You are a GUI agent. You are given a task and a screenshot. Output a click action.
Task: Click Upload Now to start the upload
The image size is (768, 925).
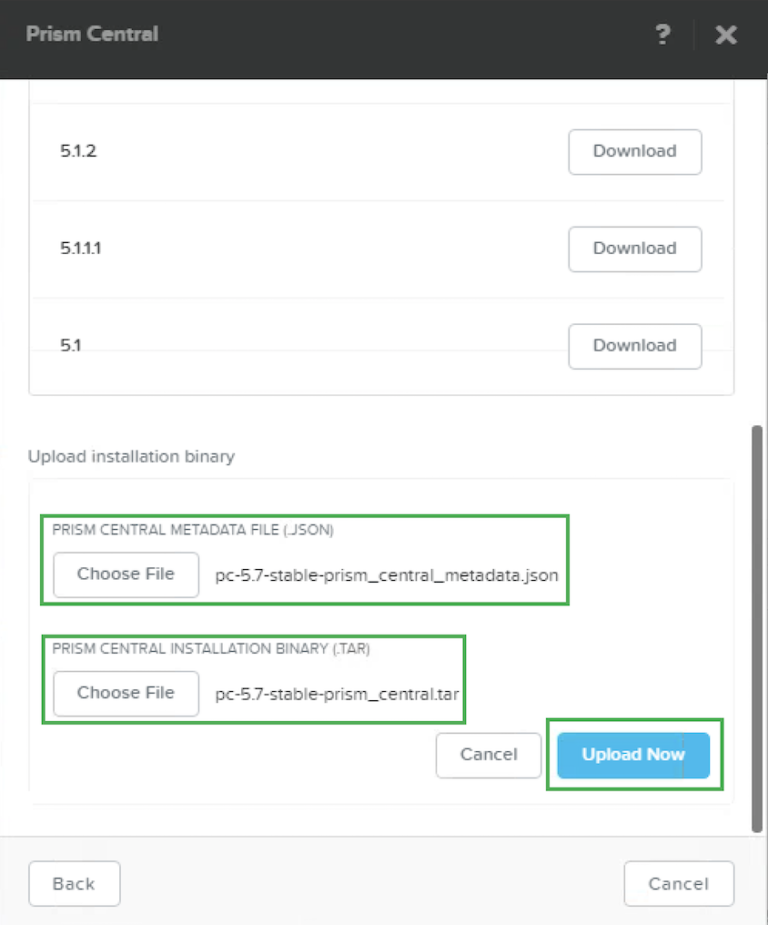(633, 755)
